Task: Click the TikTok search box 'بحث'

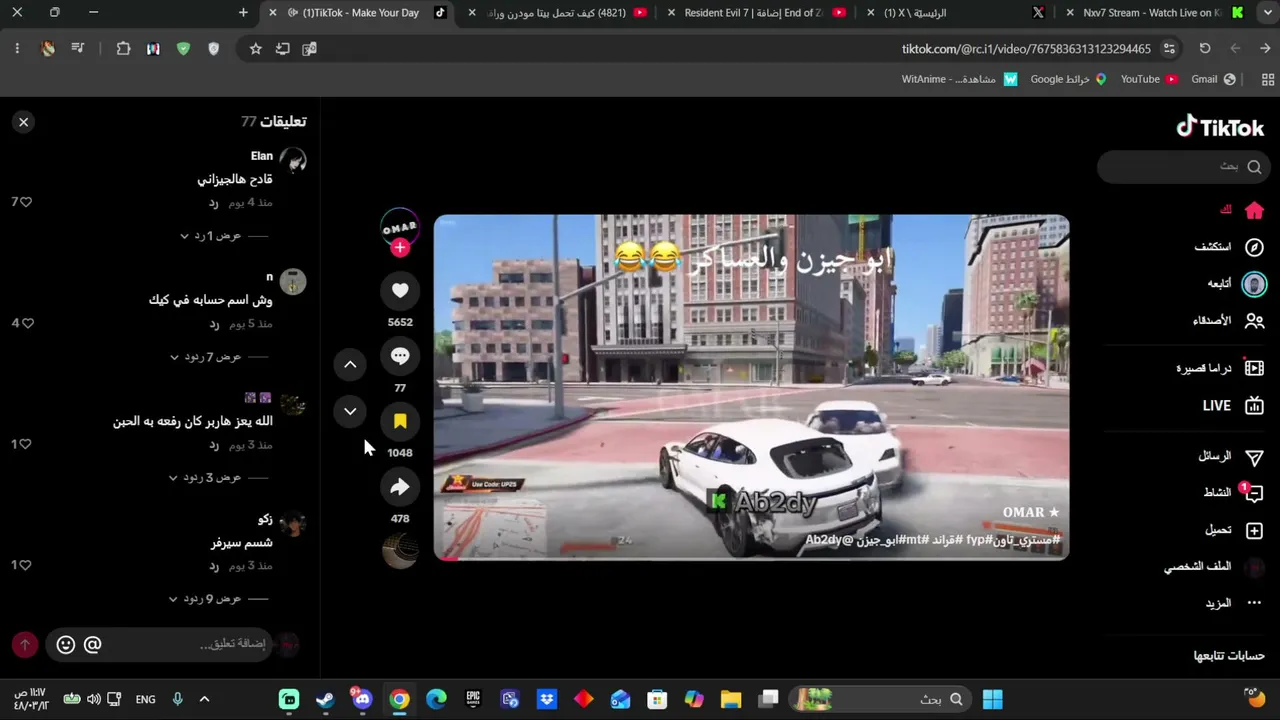Action: (x=1184, y=167)
